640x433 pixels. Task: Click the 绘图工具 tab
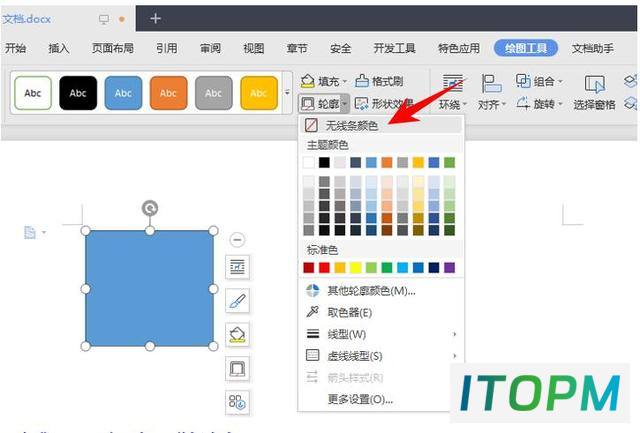526,48
